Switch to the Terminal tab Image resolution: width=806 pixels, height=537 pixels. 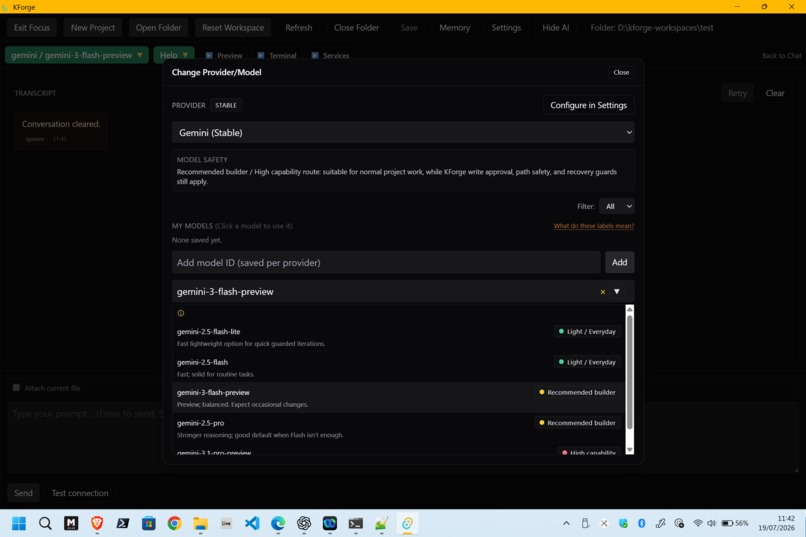tap(277, 55)
